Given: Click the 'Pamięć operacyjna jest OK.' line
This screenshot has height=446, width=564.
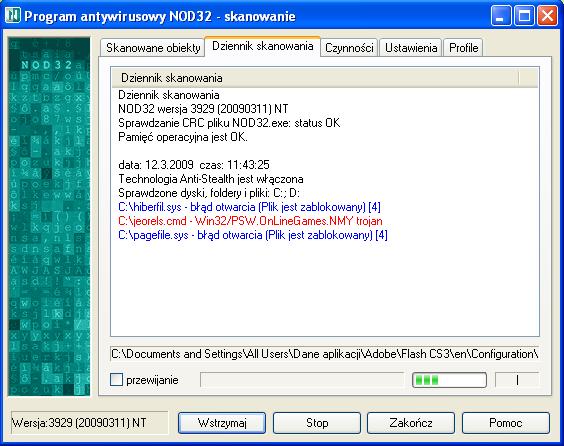Looking at the screenshot, I should pyautogui.click(x=183, y=137).
